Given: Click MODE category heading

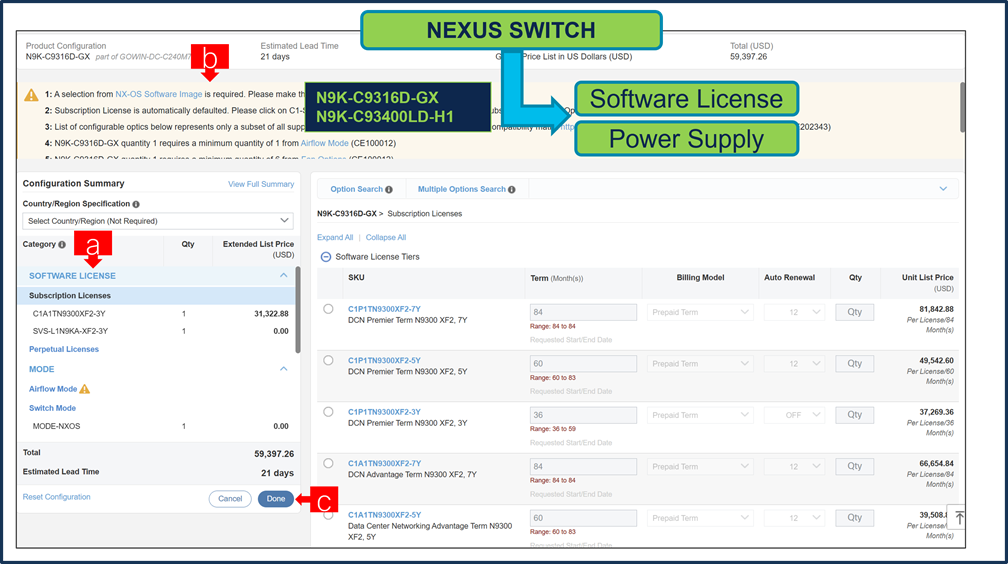Looking at the screenshot, I should 42,369.
